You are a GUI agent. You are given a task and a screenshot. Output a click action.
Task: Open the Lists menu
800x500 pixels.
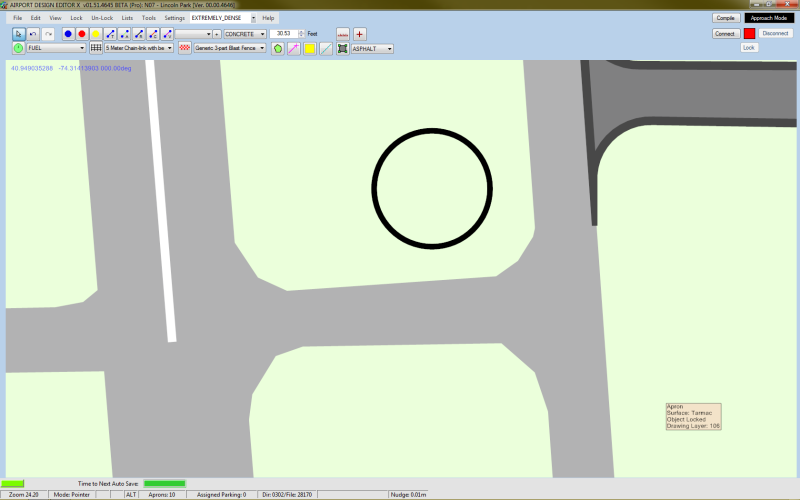(127, 18)
